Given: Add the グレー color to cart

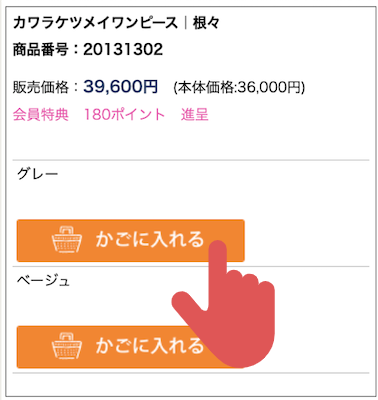Looking at the screenshot, I should coord(131,240).
